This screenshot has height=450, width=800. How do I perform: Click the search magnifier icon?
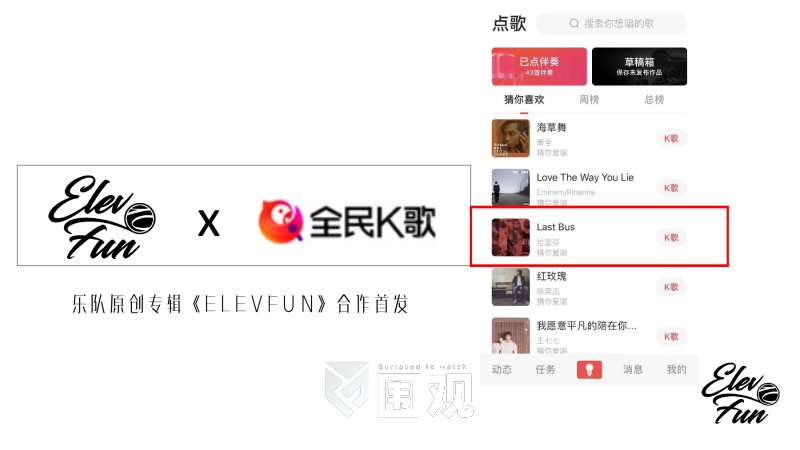click(574, 23)
